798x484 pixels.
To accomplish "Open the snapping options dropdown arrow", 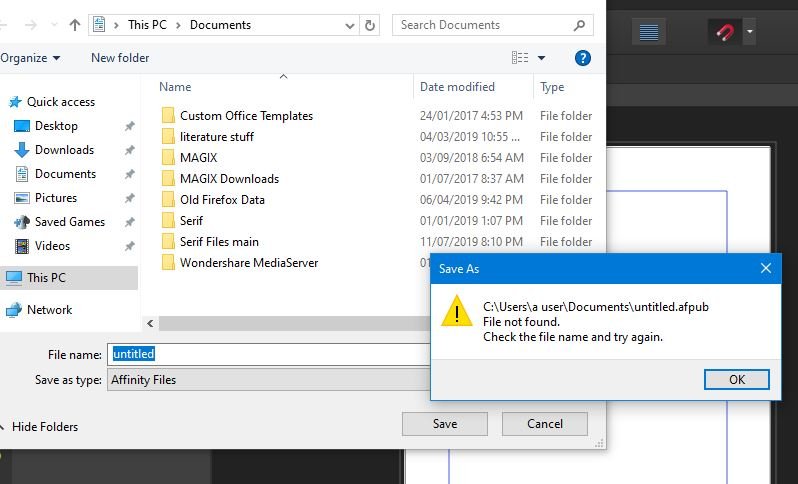I will coord(750,32).
